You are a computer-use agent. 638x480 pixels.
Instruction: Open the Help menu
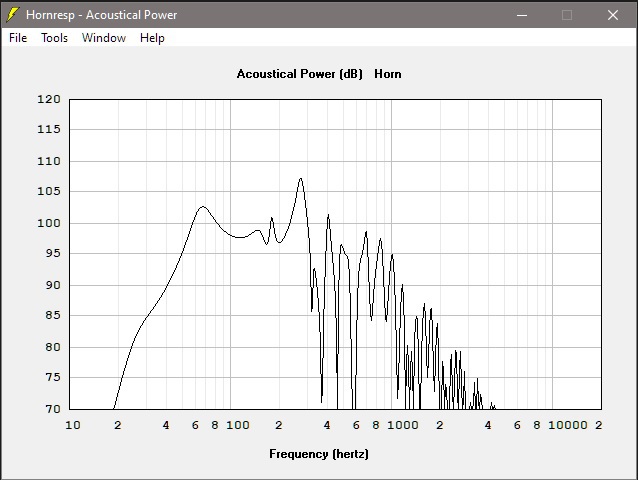click(152, 38)
